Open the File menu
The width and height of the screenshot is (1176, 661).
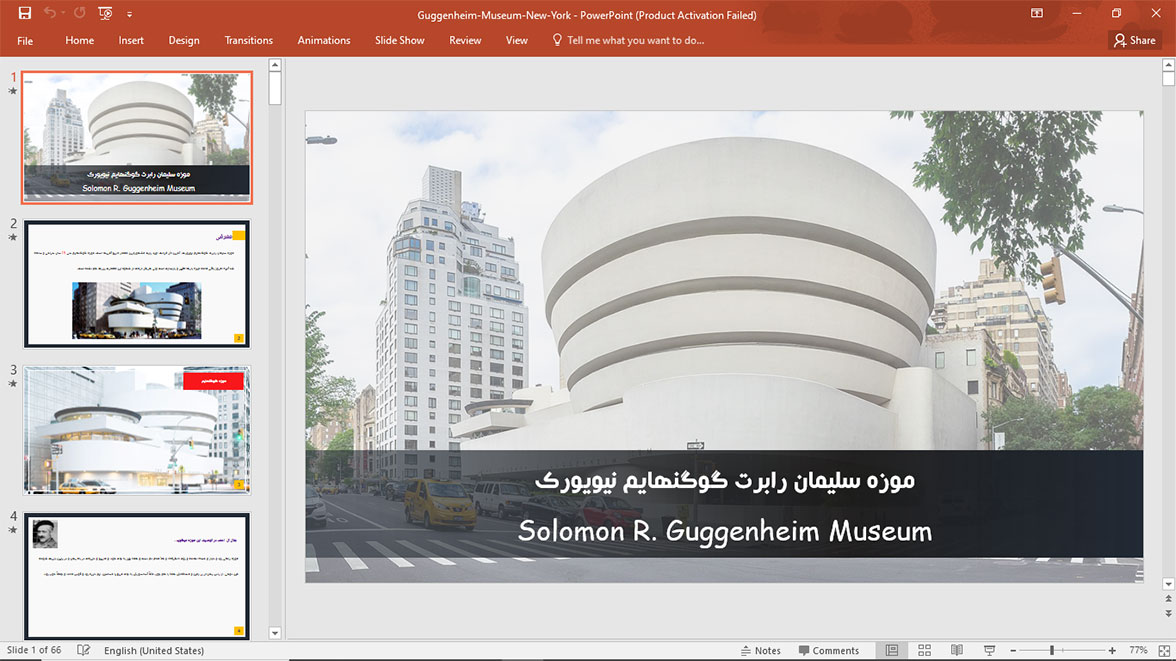point(25,41)
